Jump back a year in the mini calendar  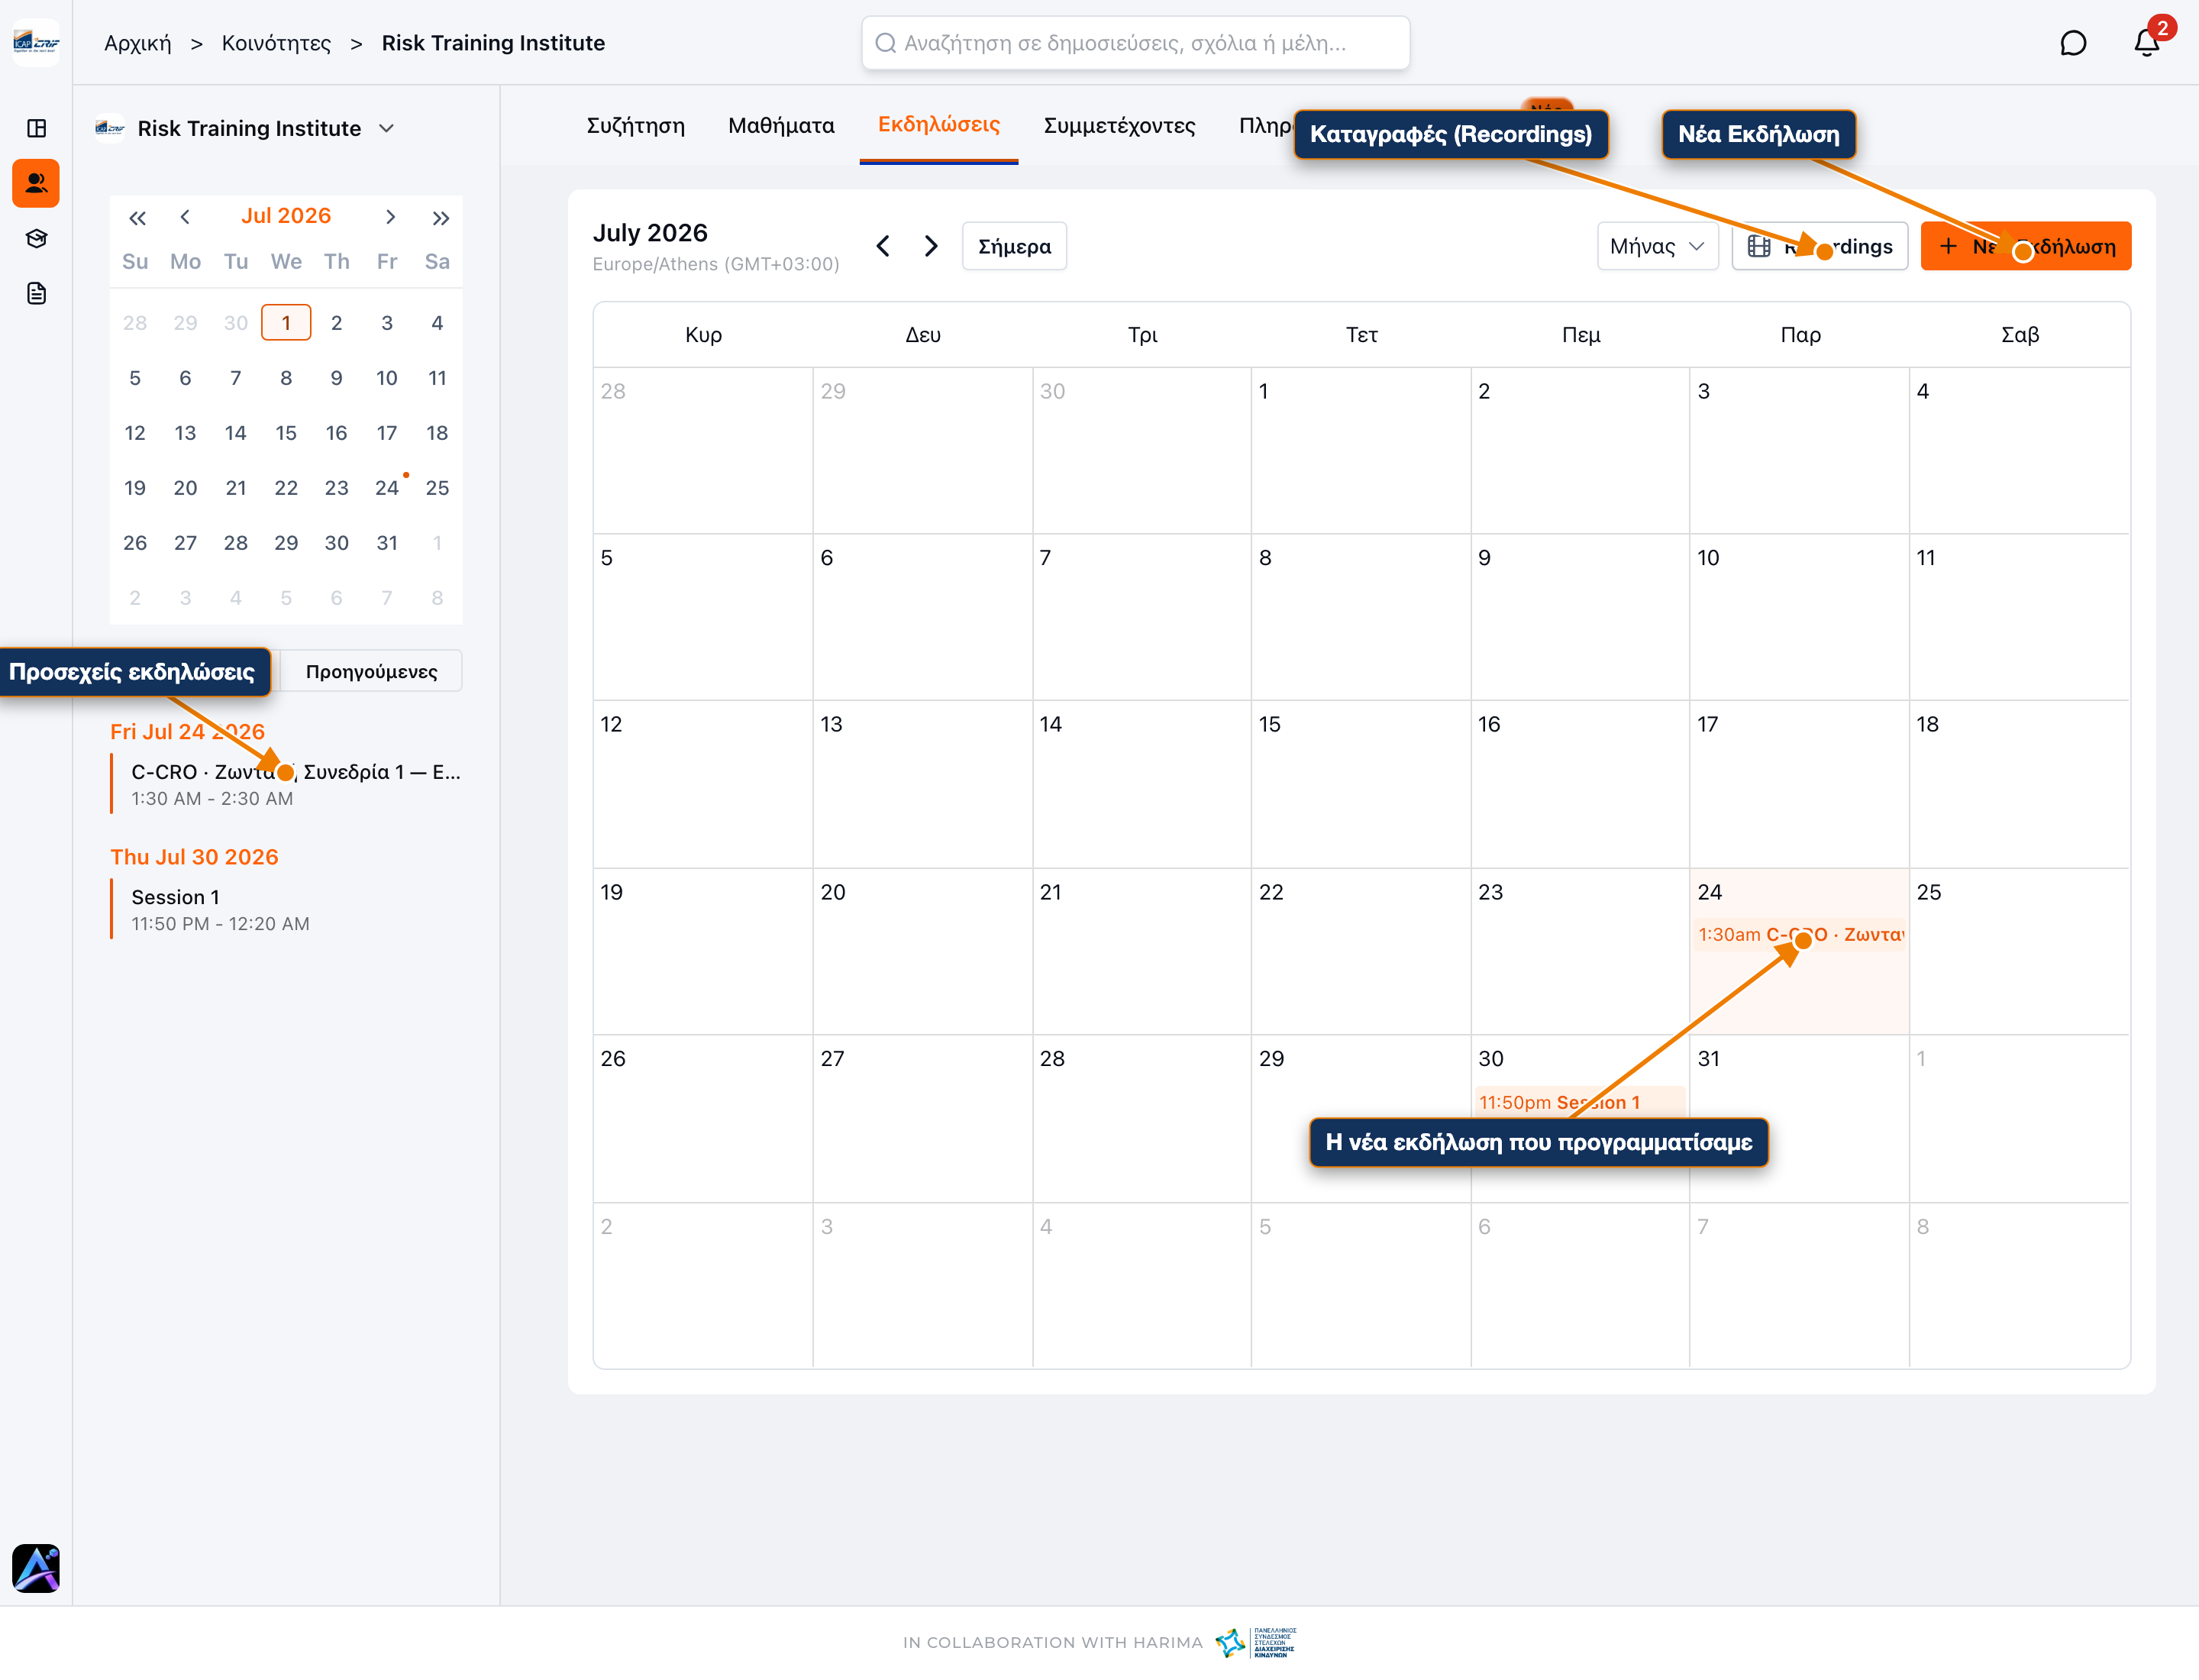point(137,217)
